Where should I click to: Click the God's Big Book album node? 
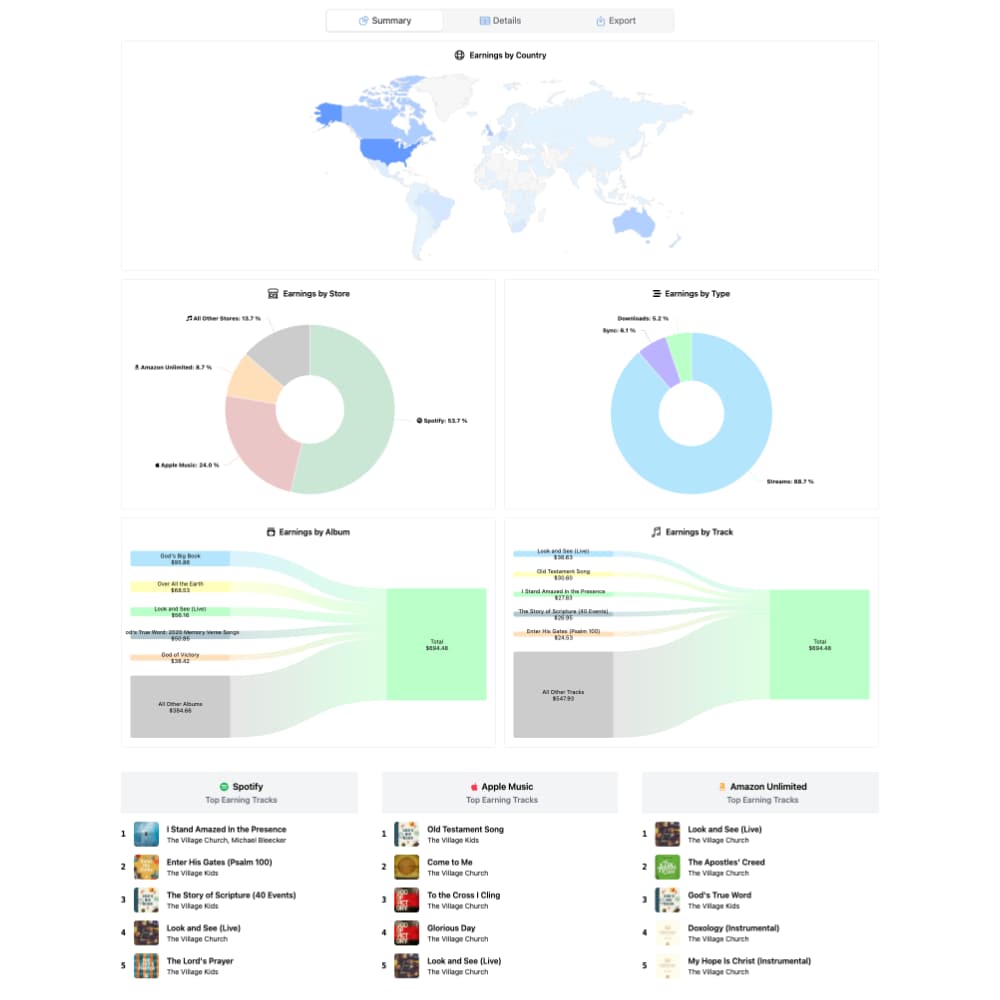point(180,559)
